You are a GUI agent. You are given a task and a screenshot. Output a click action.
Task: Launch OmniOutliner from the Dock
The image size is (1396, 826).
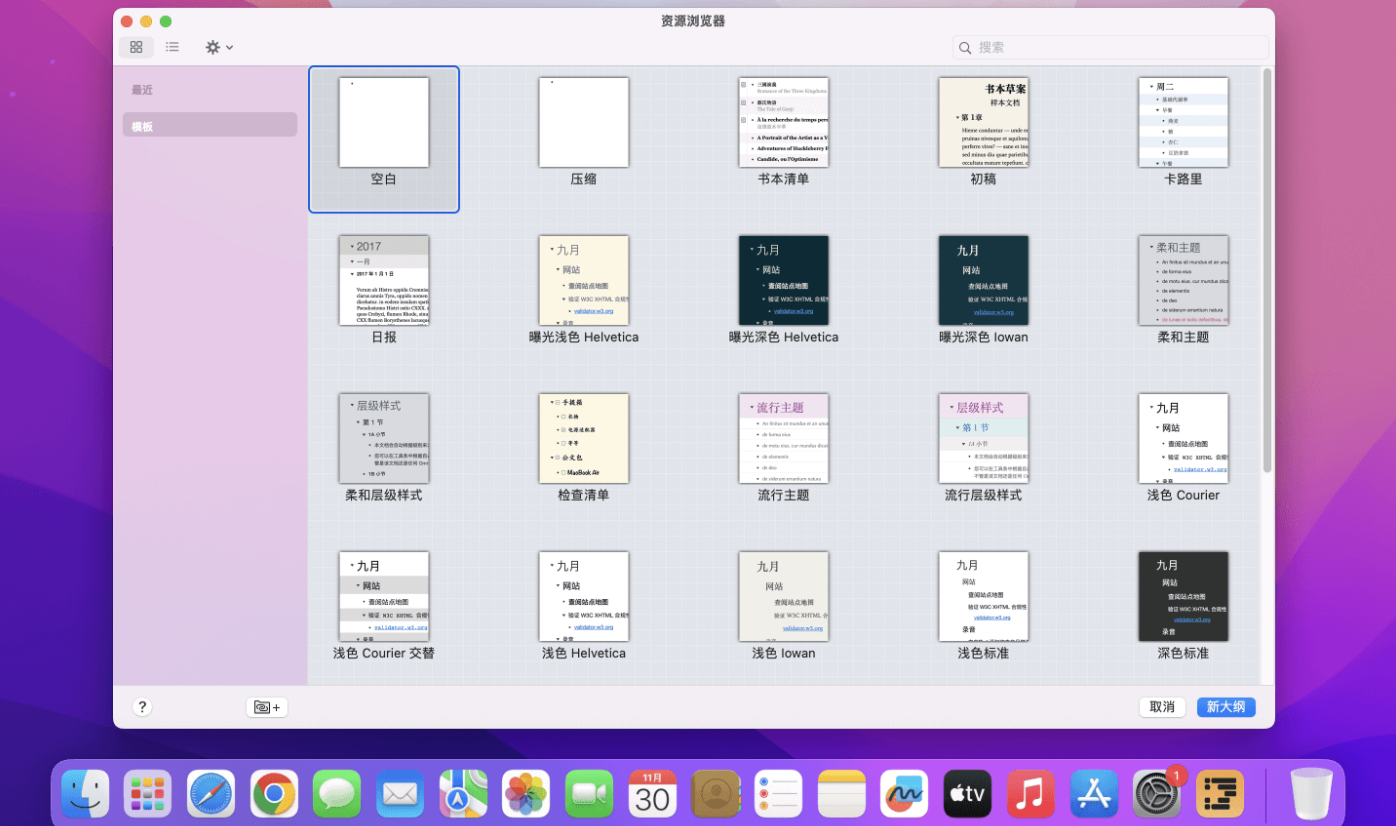tap(1219, 794)
